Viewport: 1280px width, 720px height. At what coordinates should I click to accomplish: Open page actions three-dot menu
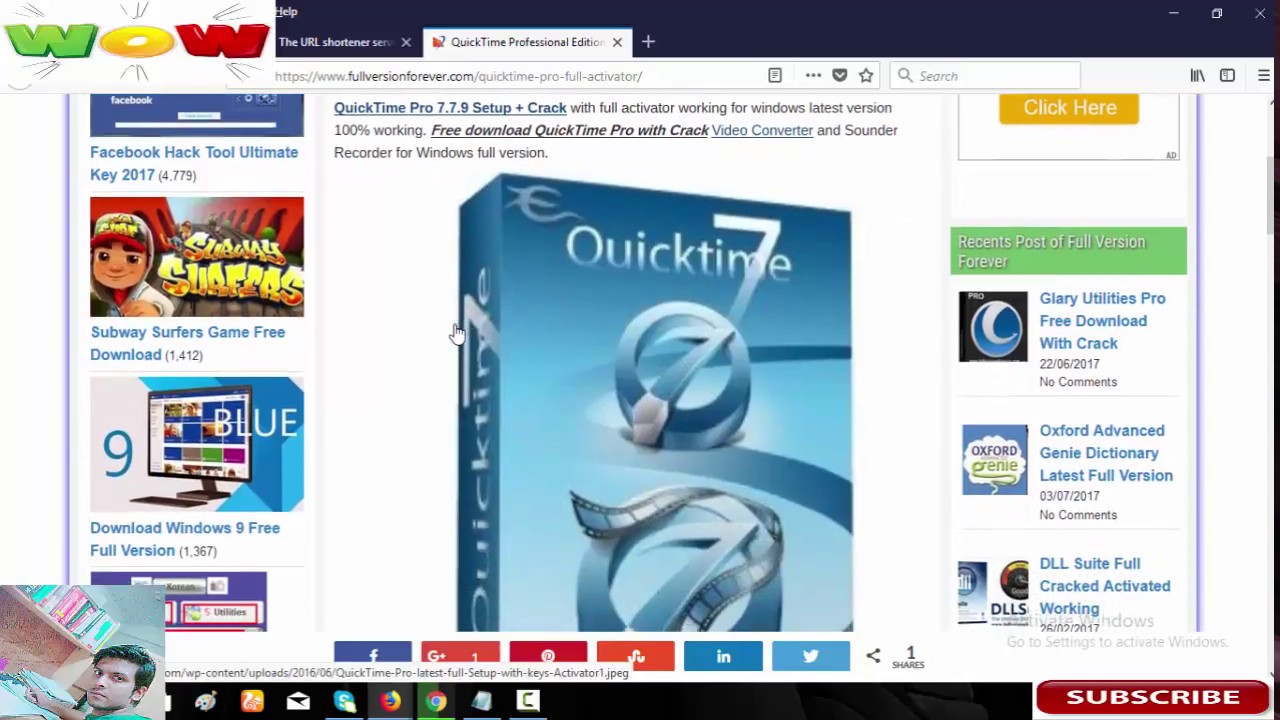pos(813,76)
